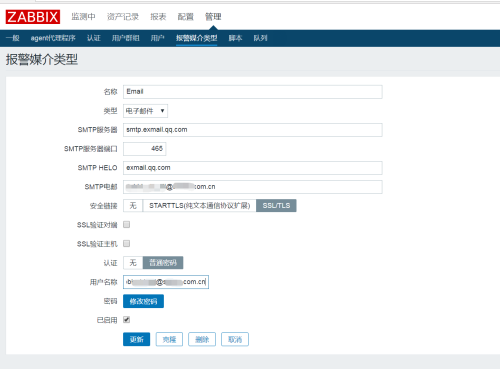The height and width of the screenshot is (369, 500).
Task: Click the 修改密码 button
Action: 143,301
